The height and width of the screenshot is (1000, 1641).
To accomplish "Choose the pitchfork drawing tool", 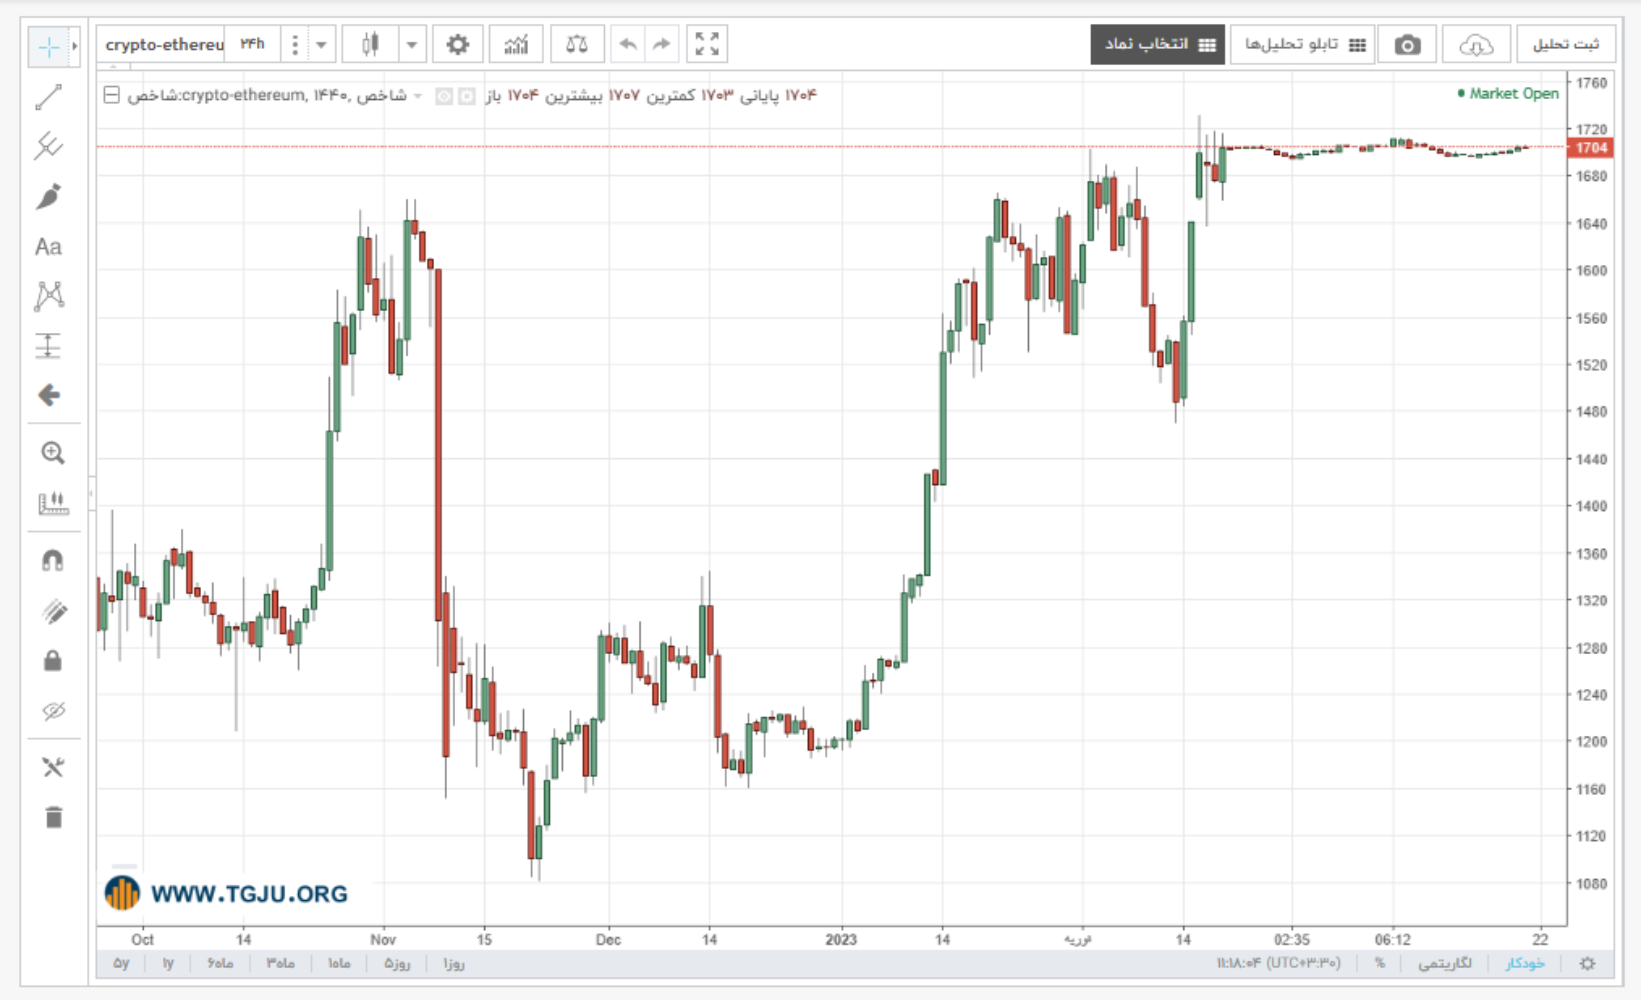I will (48, 146).
